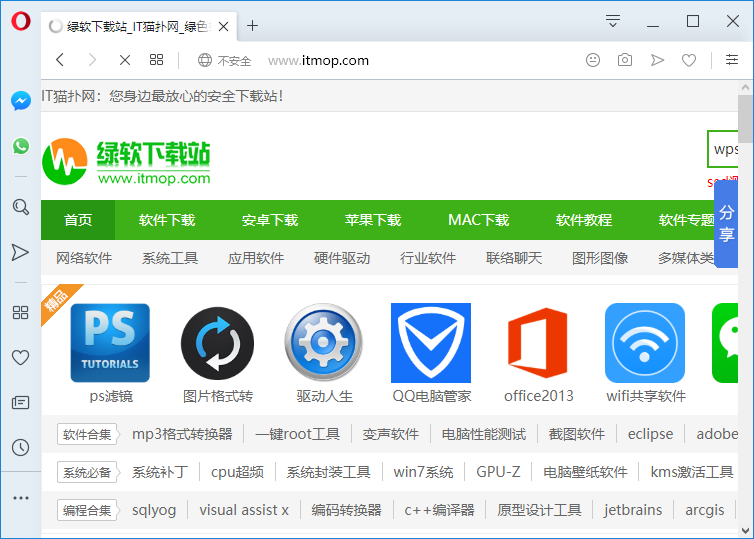Open History clock in the sidebar

(20, 448)
